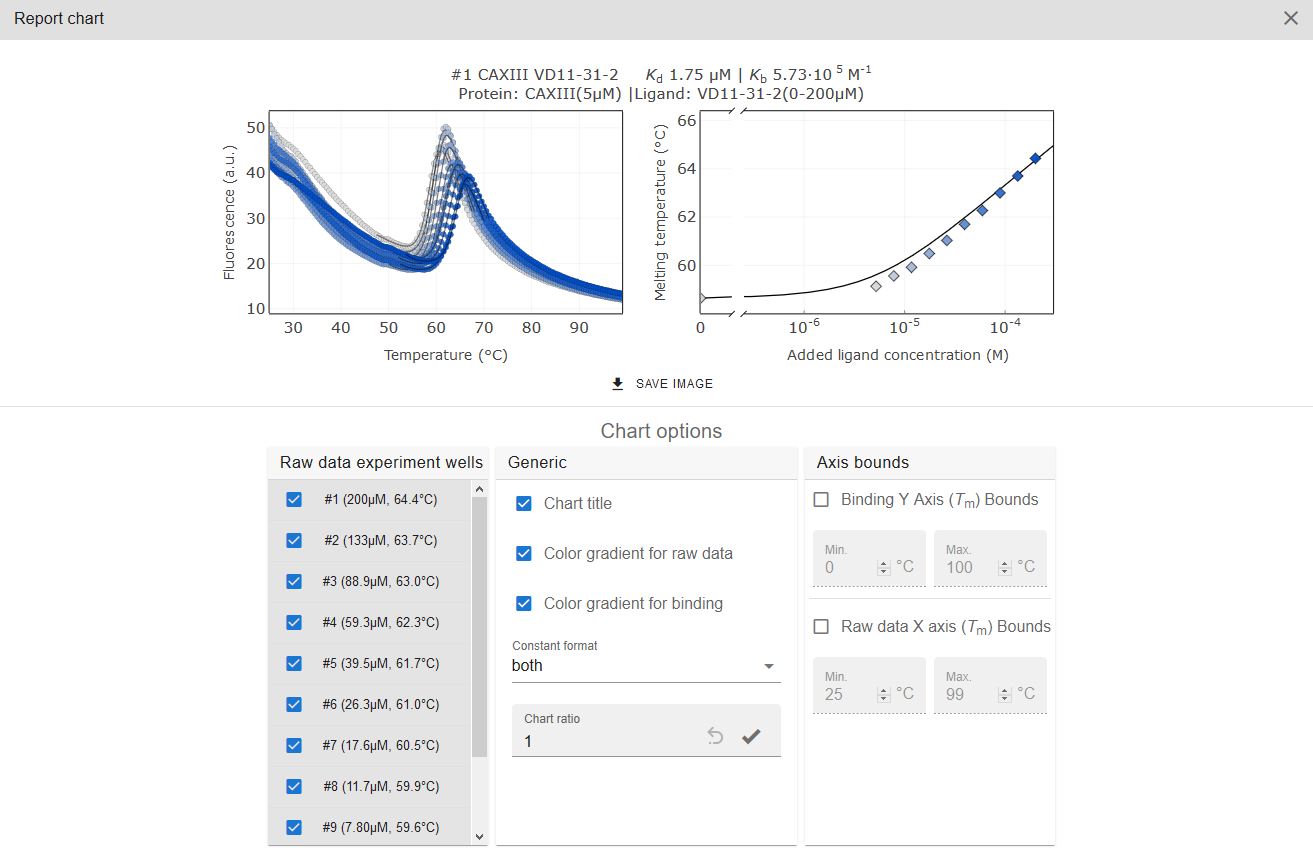Close the Report chart dialog
The image size is (1313, 853).
1290,19
